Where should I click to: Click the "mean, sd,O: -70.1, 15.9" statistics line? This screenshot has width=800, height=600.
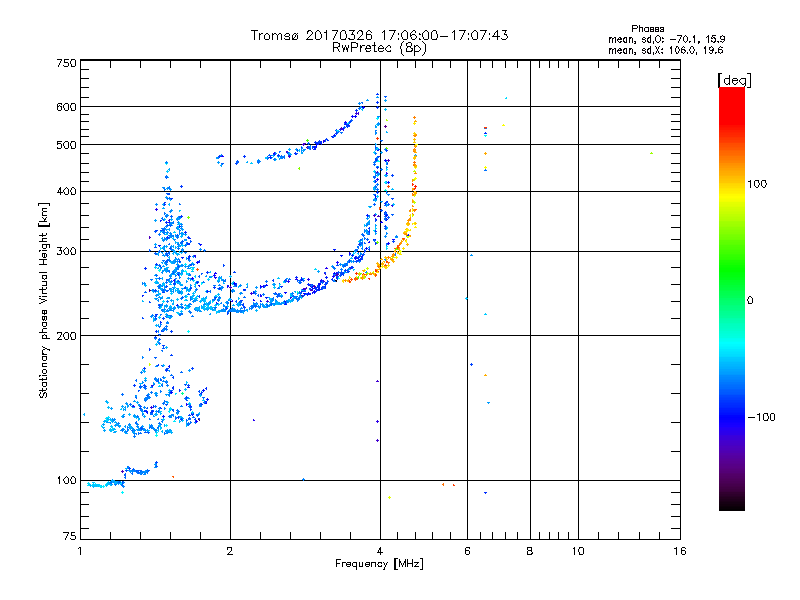(x=666, y=39)
